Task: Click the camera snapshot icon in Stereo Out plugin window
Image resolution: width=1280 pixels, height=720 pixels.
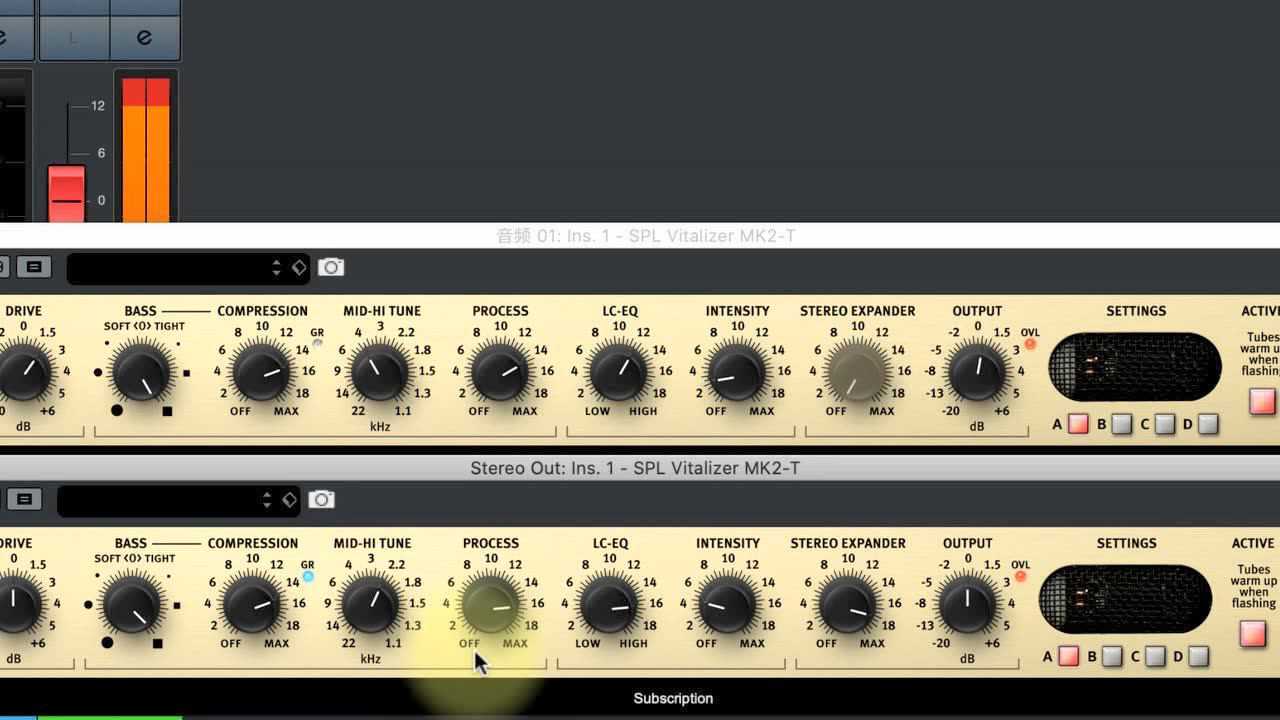Action: (x=321, y=499)
